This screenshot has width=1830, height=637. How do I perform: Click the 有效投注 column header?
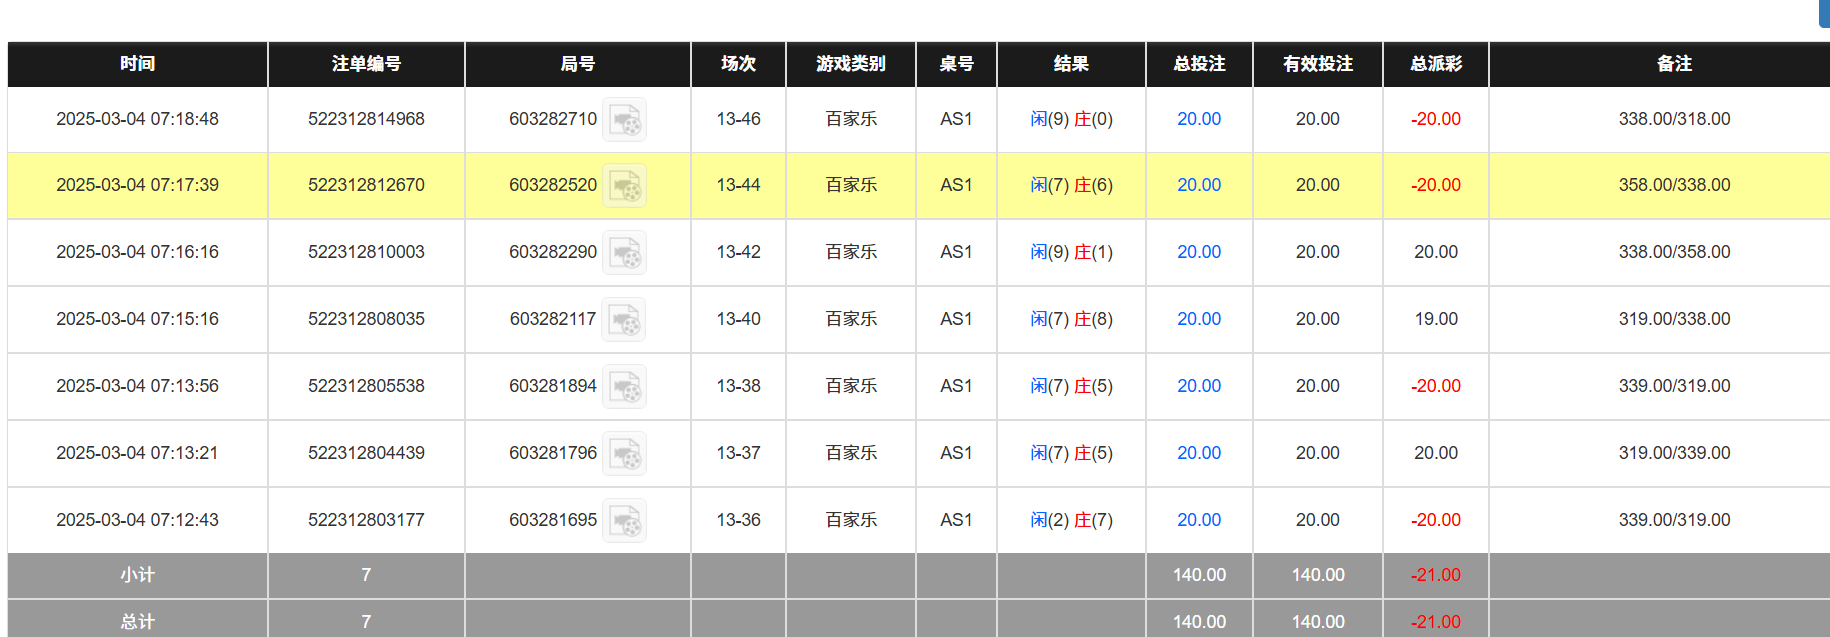(1317, 64)
